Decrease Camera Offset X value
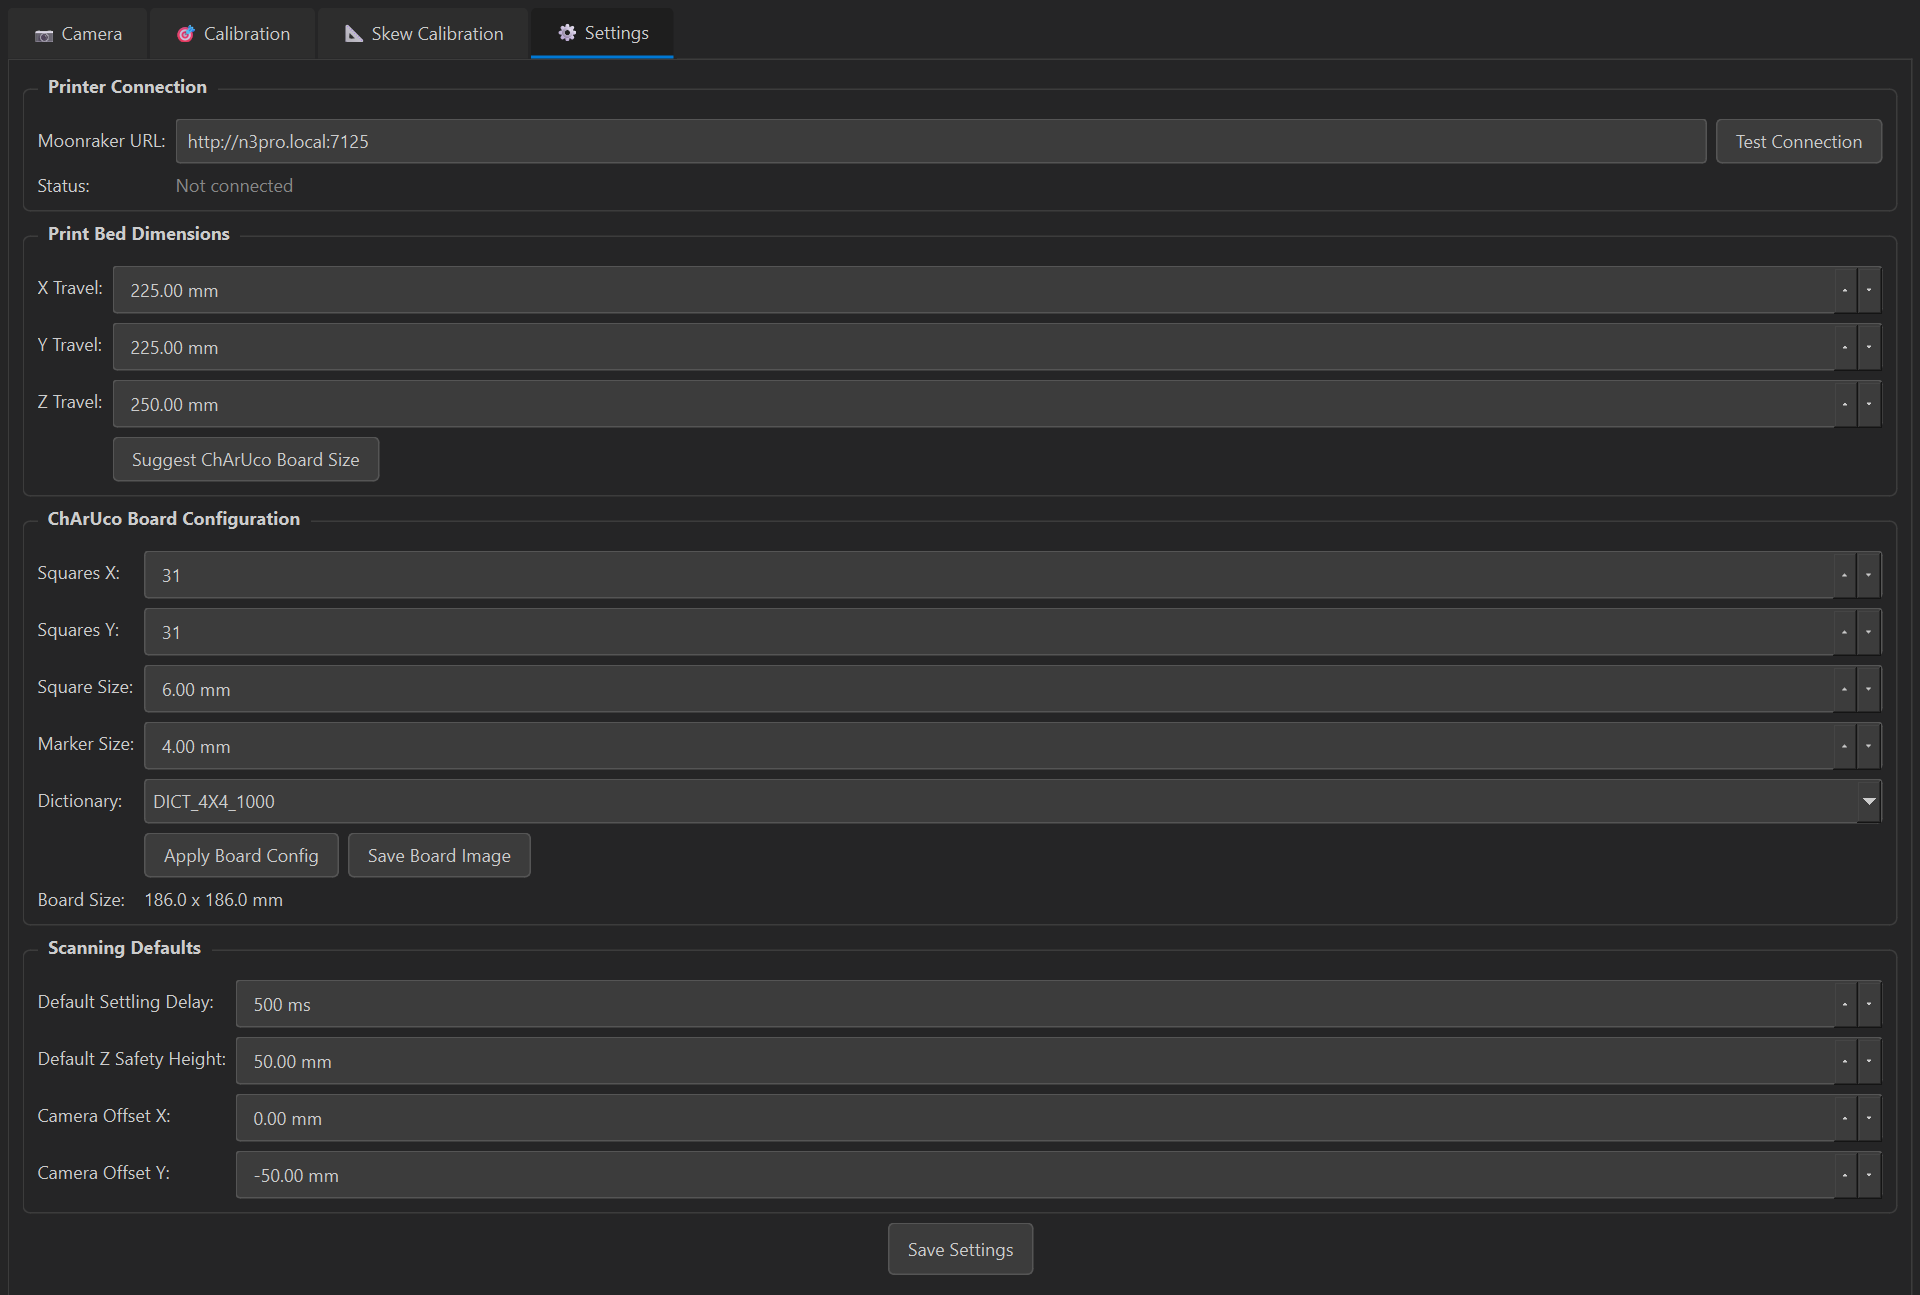The width and height of the screenshot is (1920, 1295). point(1869,1118)
